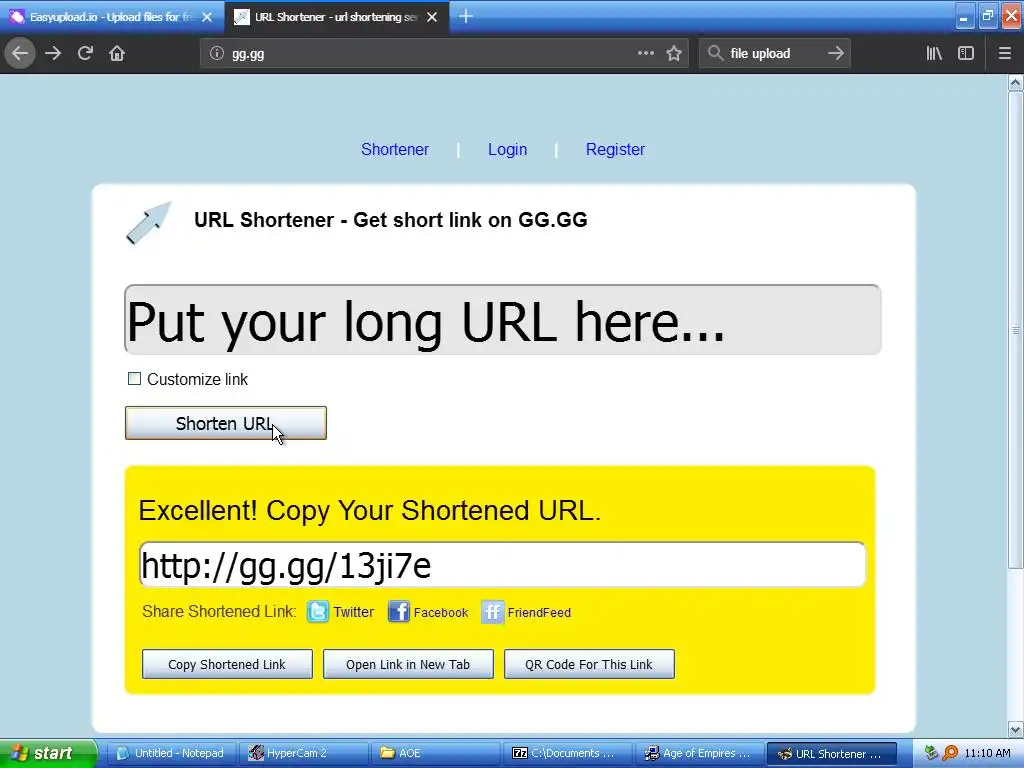Viewport: 1024px width, 768px height.
Task: Click the GG.GG arrow logo
Action: click(x=148, y=223)
